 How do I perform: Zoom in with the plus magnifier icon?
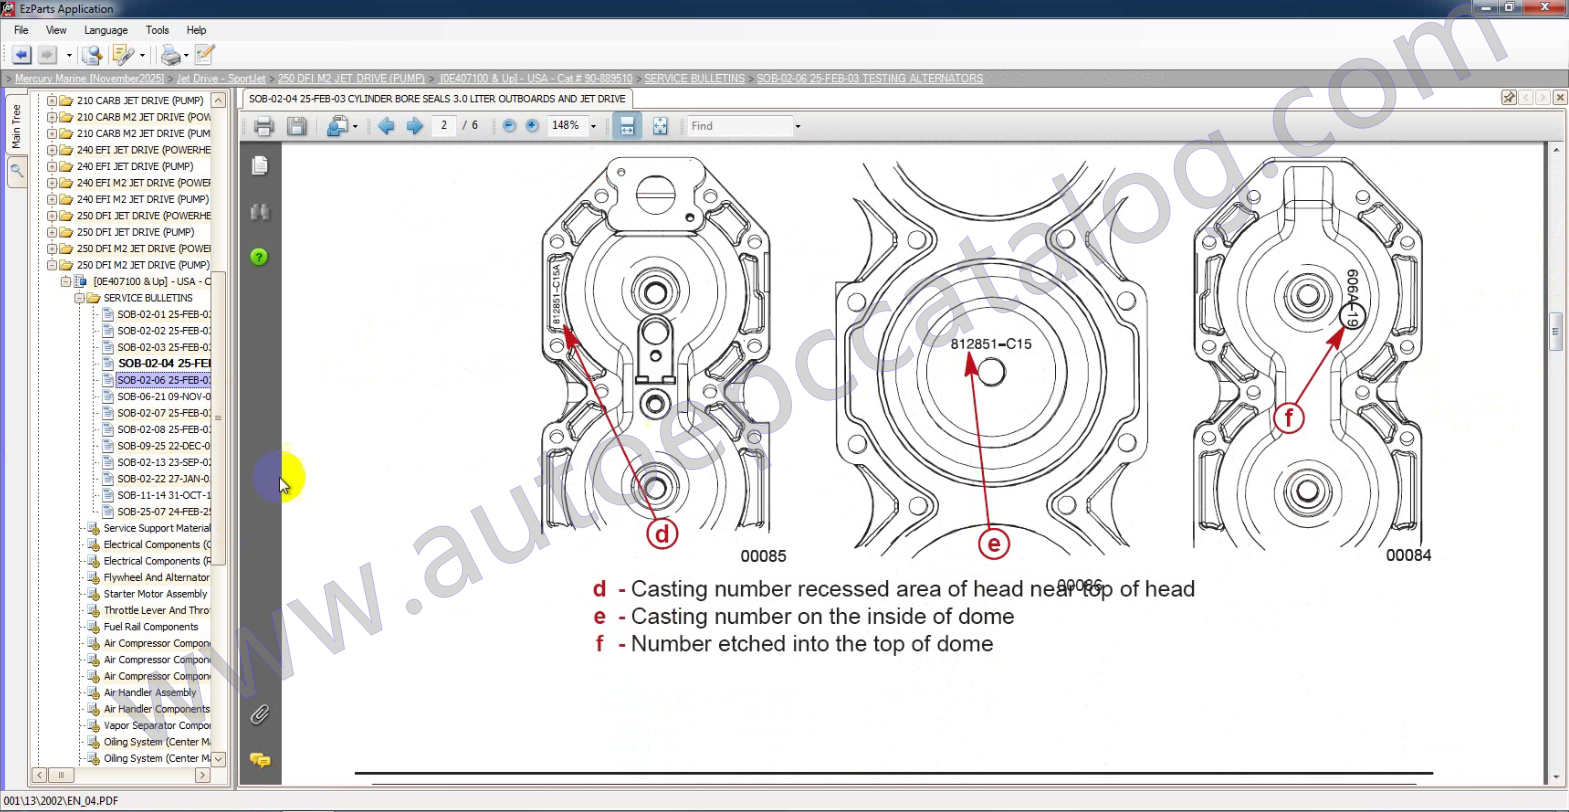[532, 126]
